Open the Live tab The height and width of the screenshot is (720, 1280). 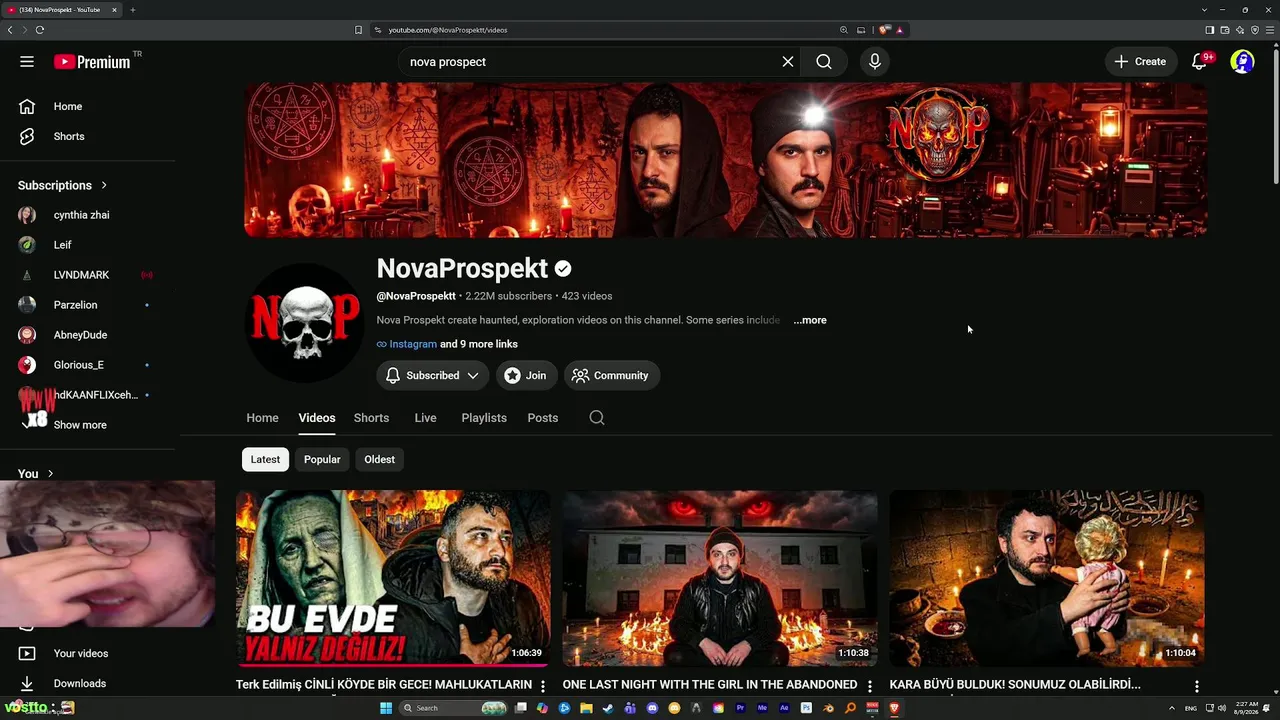[x=426, y=418]
